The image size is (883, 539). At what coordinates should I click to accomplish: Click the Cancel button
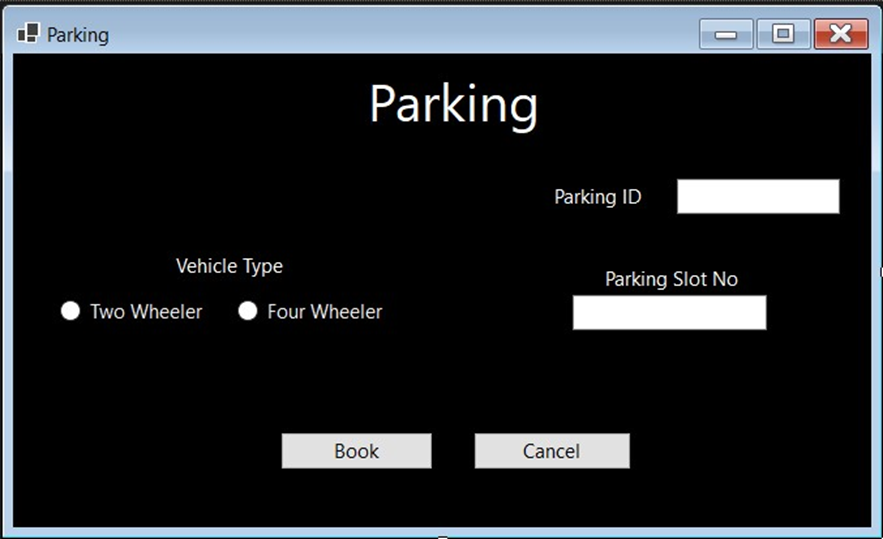coord(552,451)
